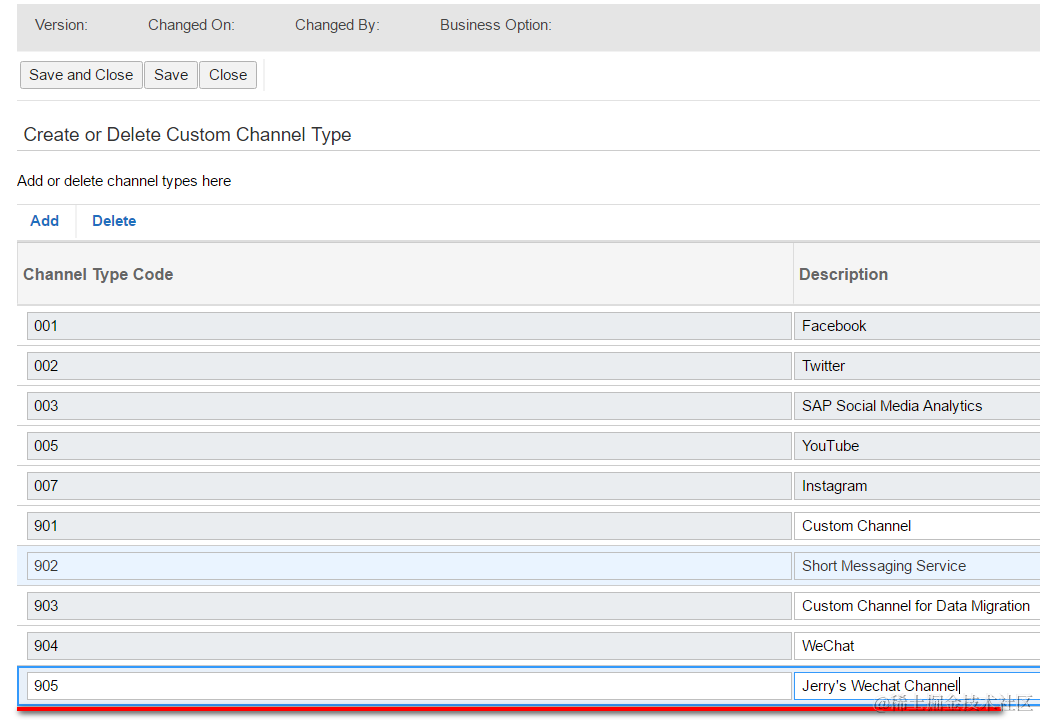
Task: Select the Channel Type Code column header
Action: coord(98,274)
